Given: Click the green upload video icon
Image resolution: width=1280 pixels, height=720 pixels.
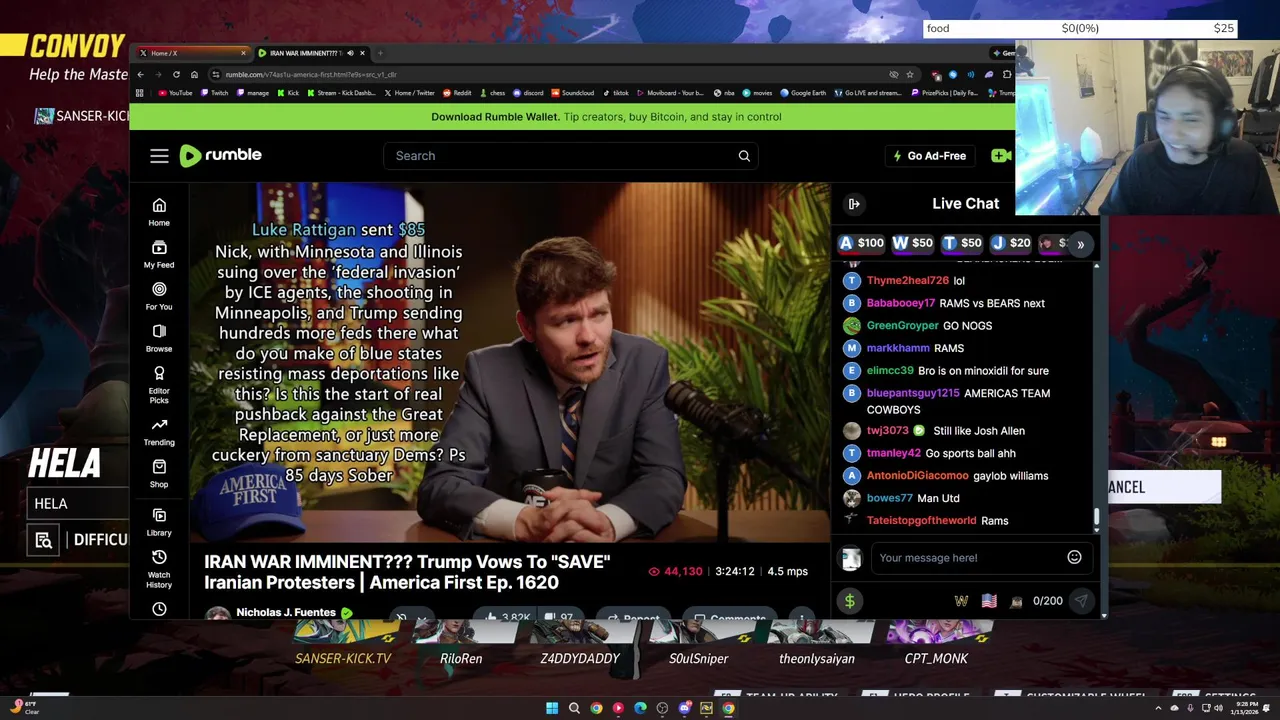Looking at the screenshot, I should coord(1001,156).
